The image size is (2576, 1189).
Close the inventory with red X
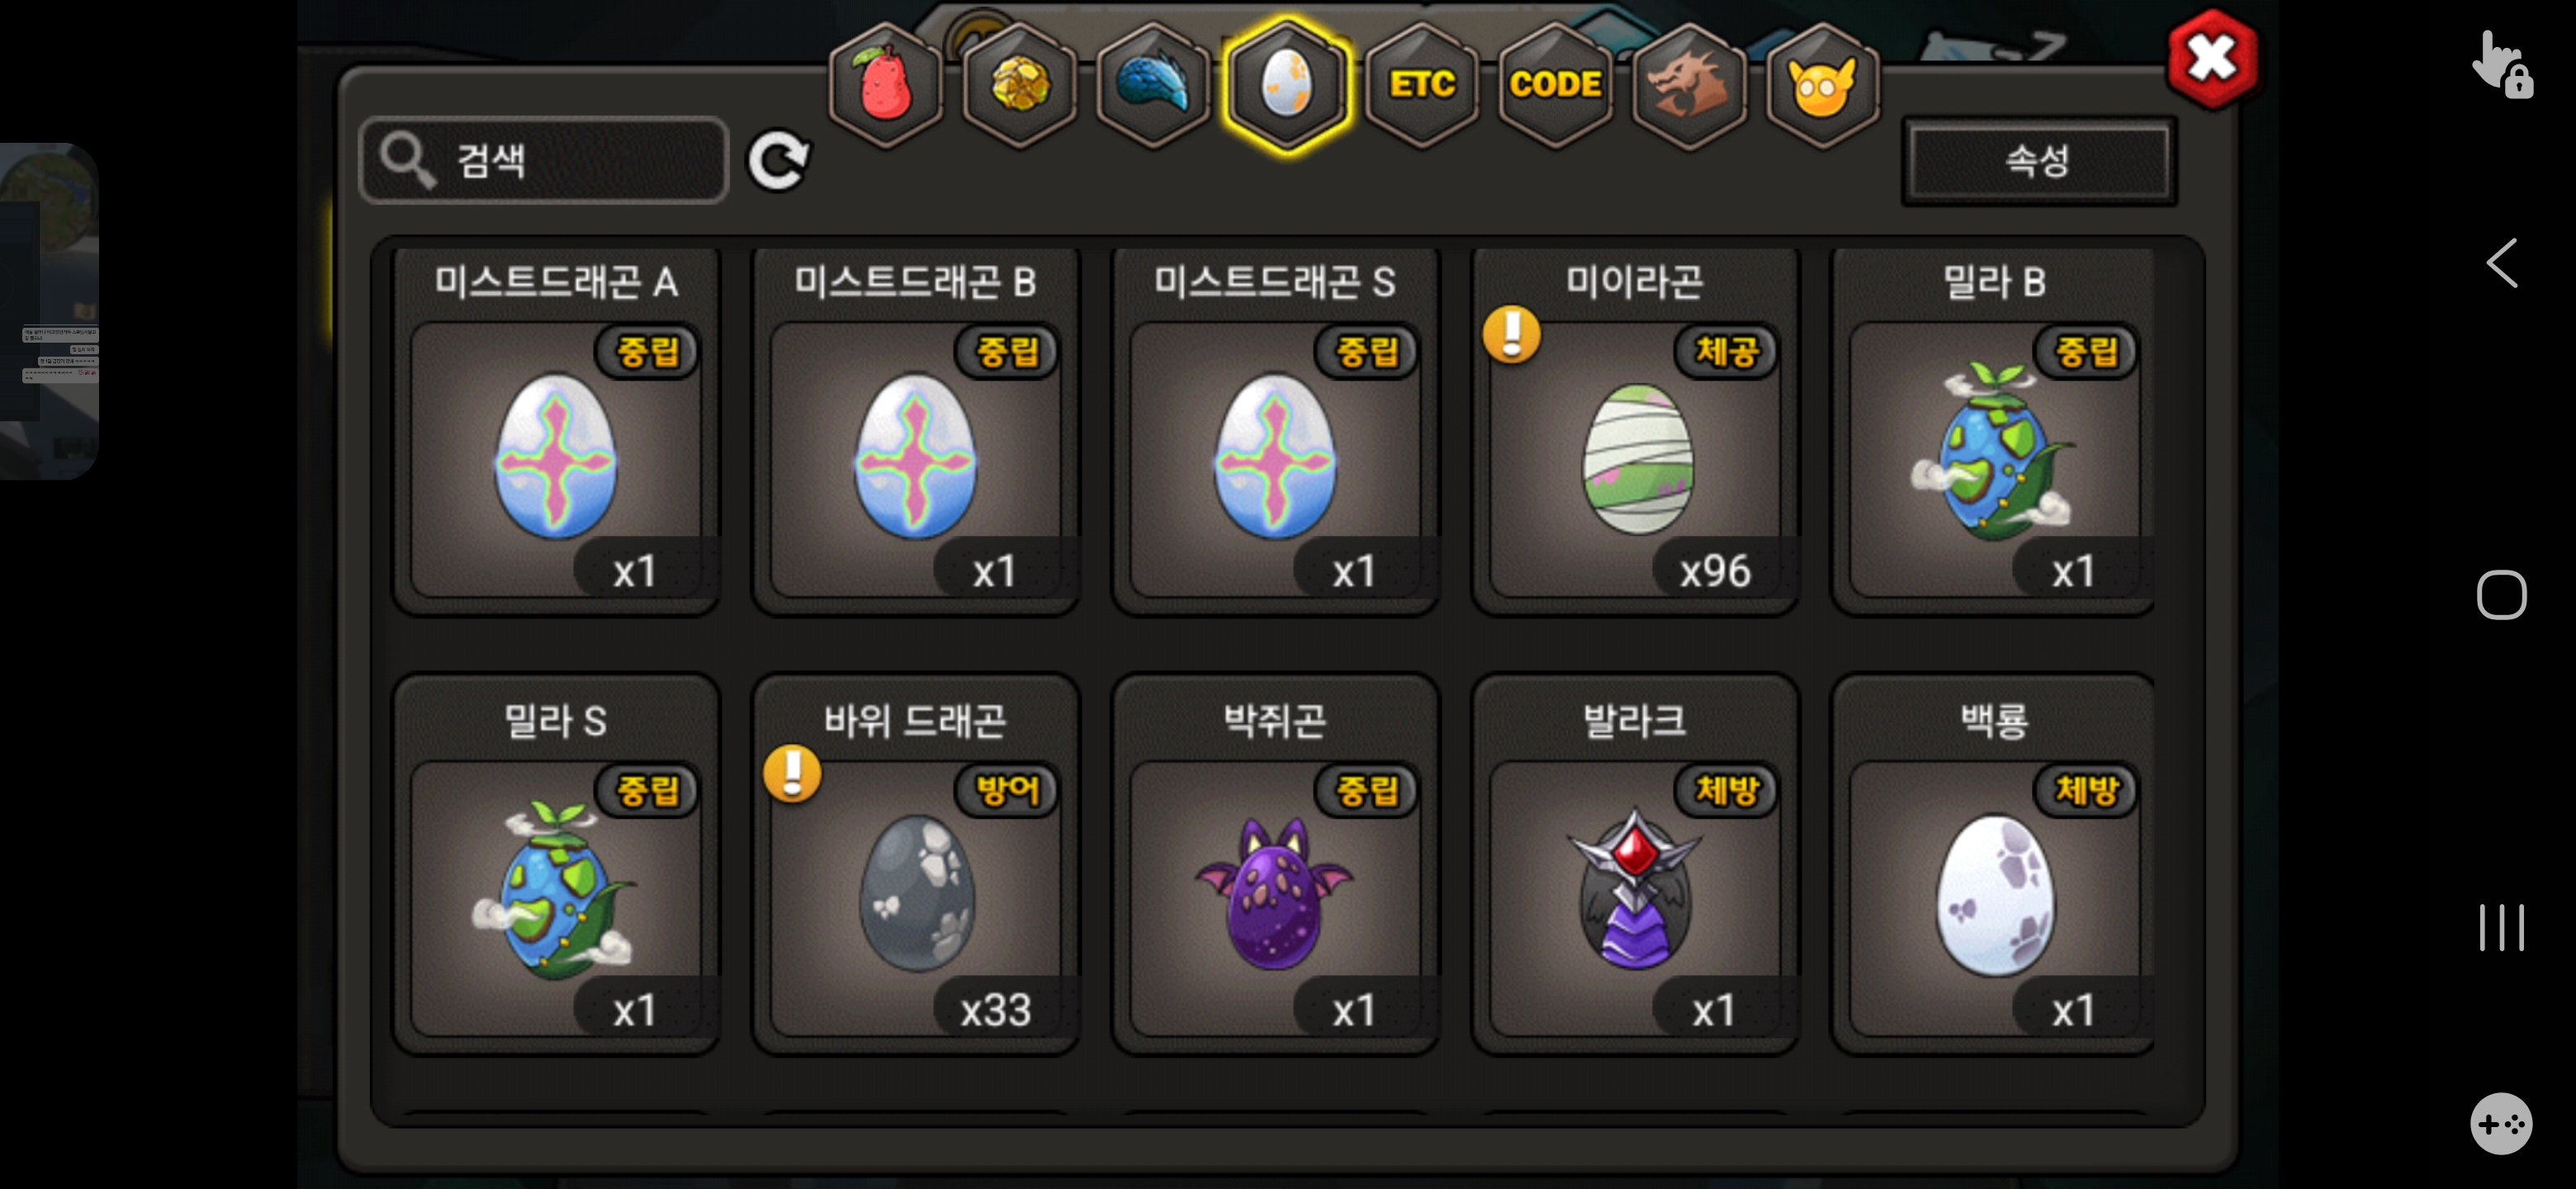tap(2212, 59)
